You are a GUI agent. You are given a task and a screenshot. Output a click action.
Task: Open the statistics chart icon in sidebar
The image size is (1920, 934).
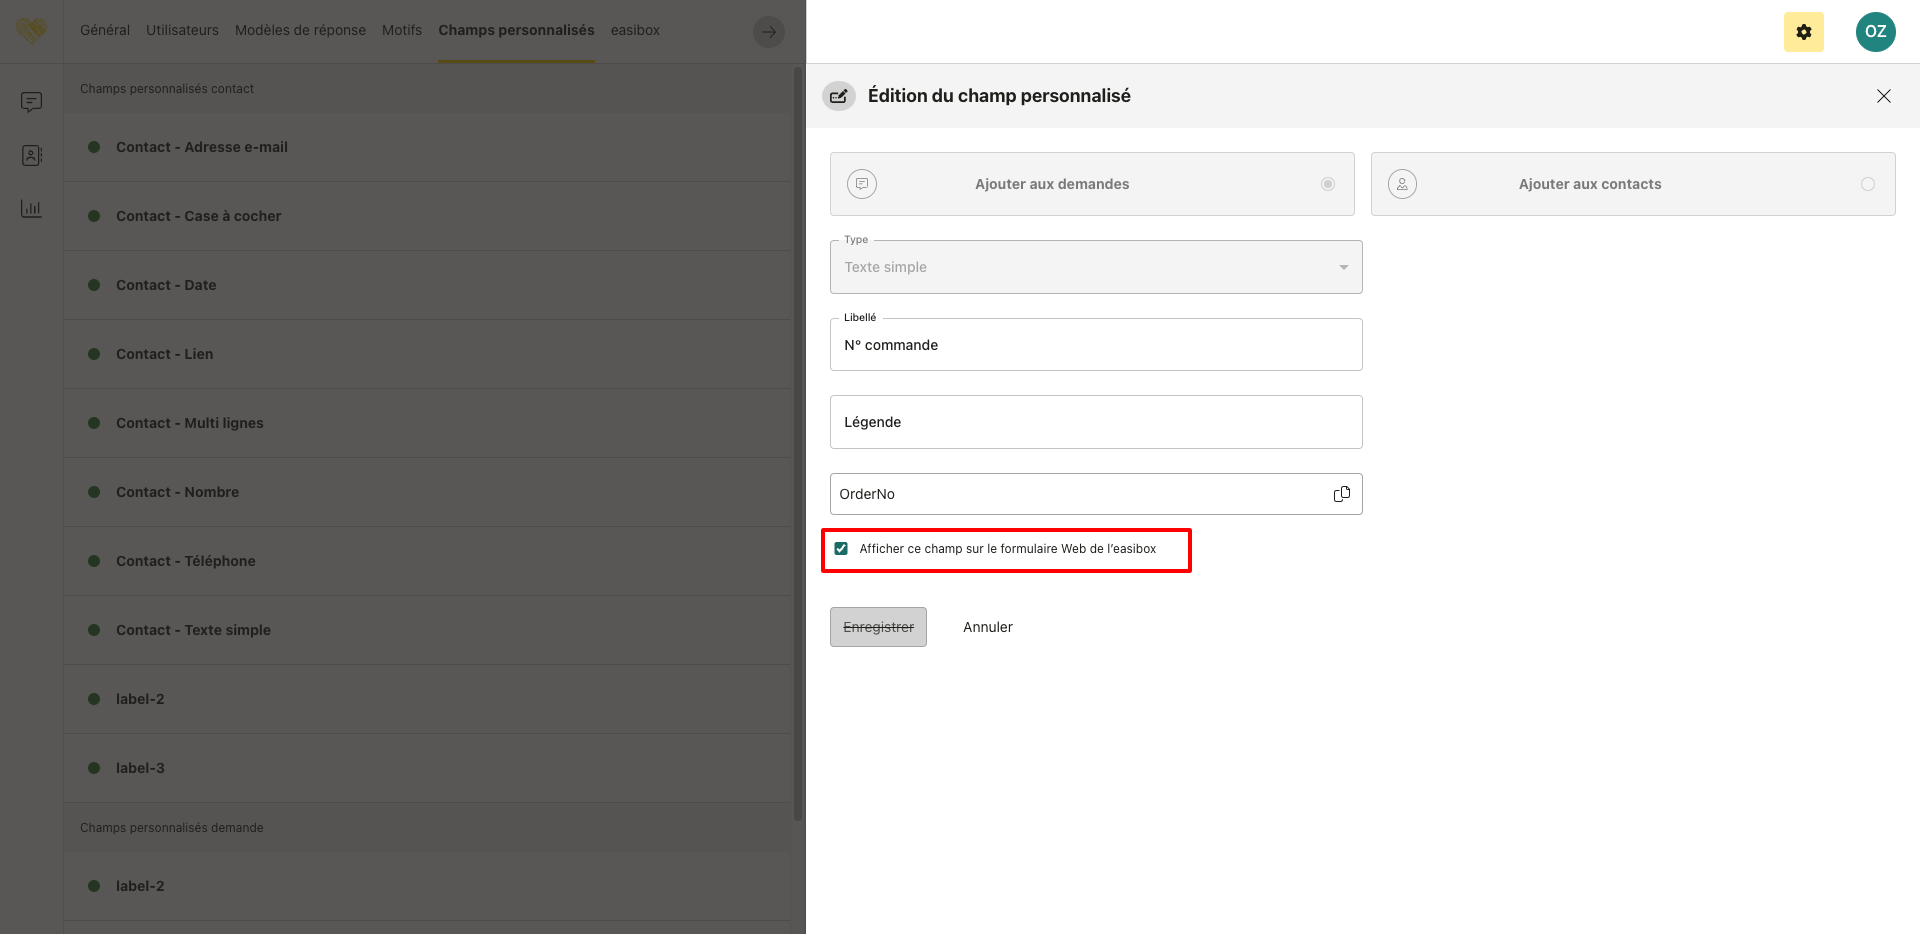pos(32,209)
